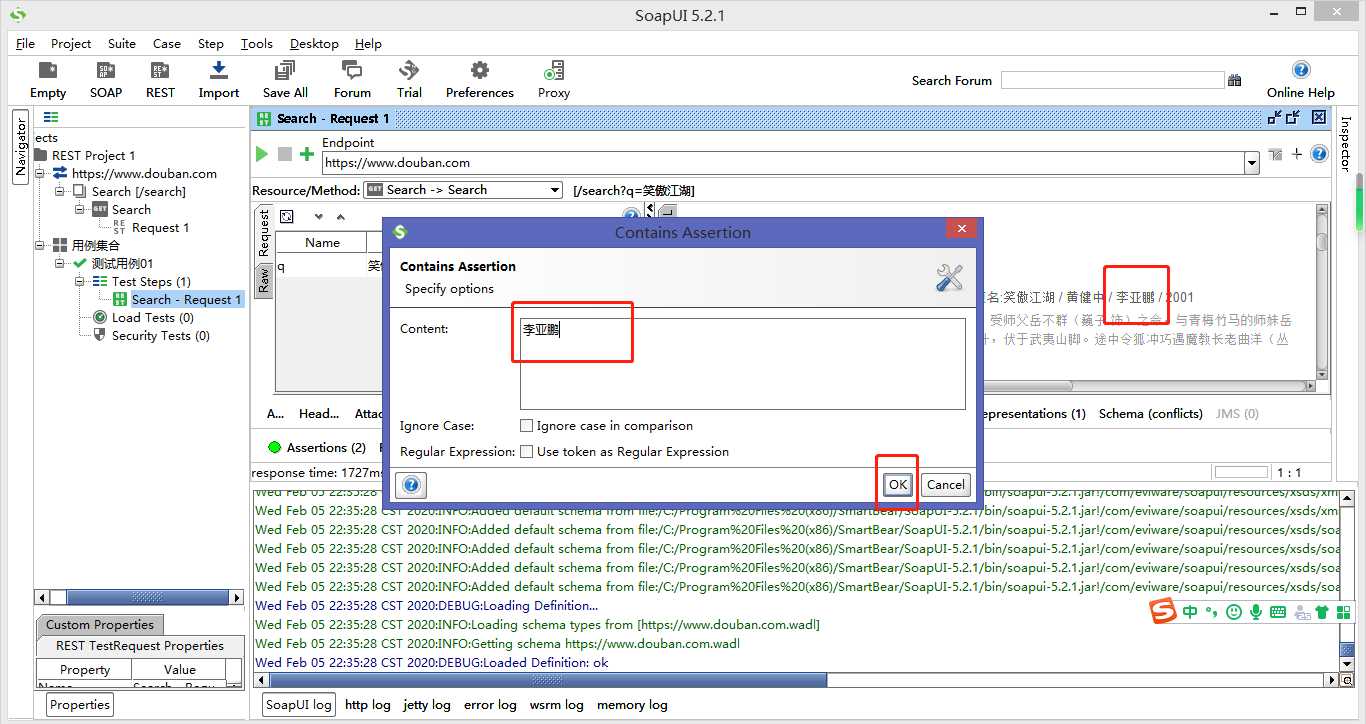Open the Suite menu

tap(122, 43)
